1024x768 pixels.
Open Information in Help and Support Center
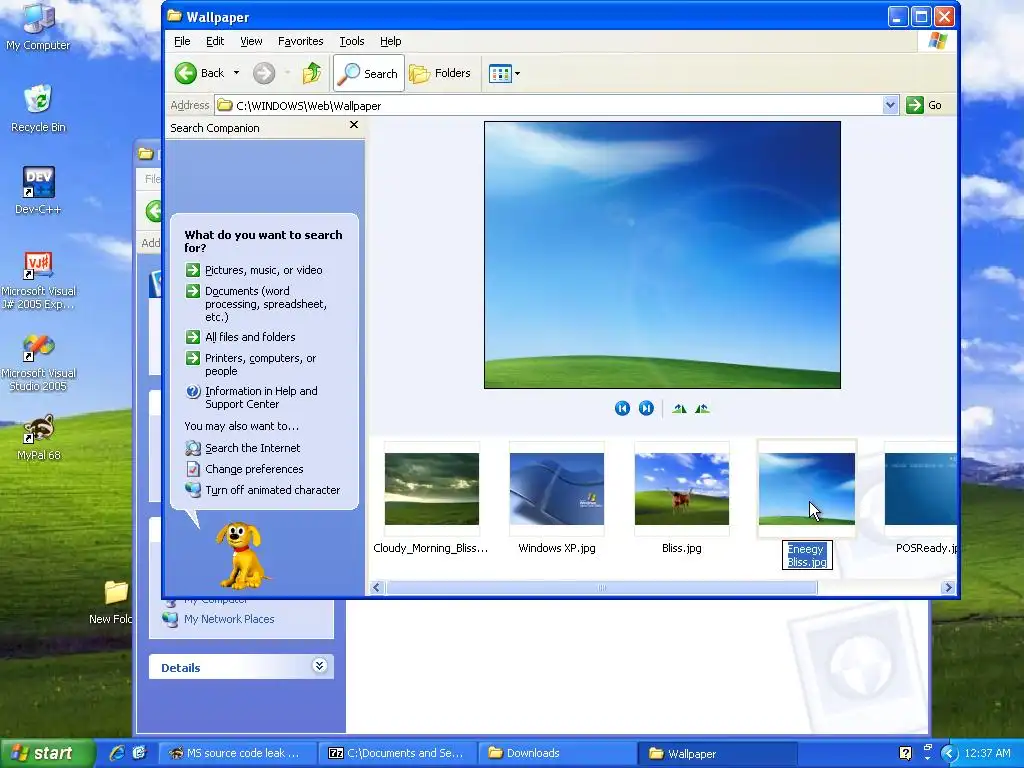pyautogui.click(x=251, y=397)
